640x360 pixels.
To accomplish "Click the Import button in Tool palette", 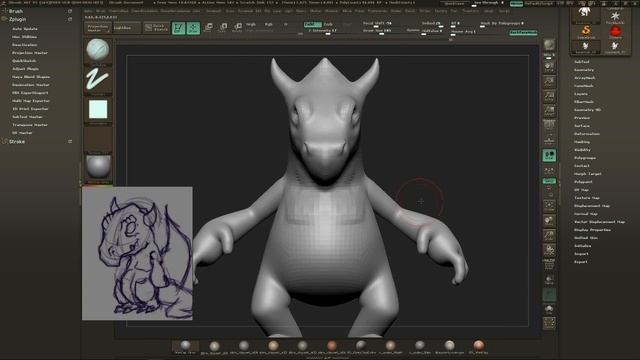I will [x=581, y=253].
